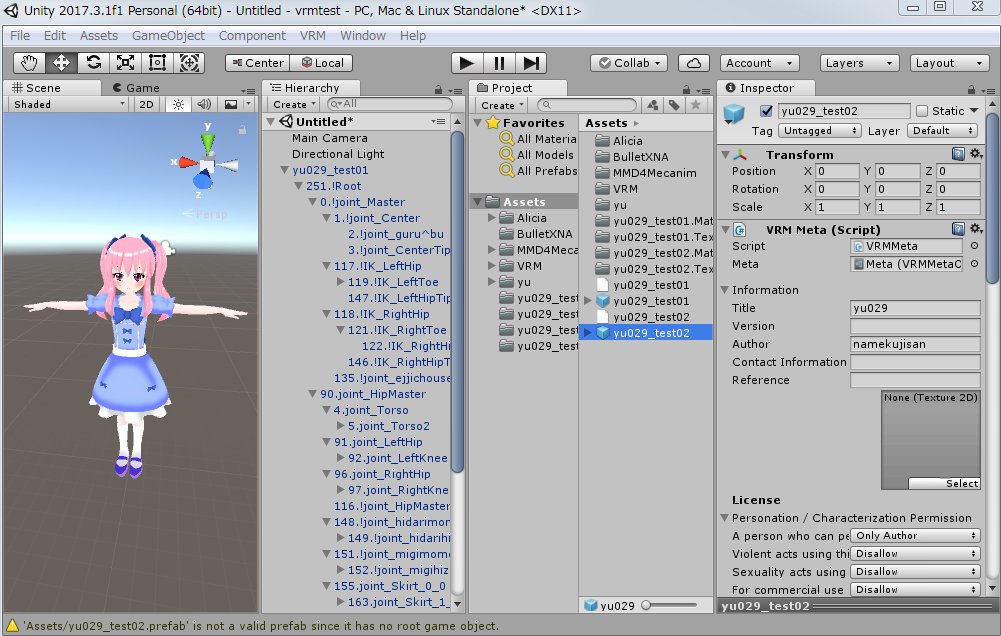Collapse the Transform component foldout
The image size is (1001, 636).
tap(725, 155)
